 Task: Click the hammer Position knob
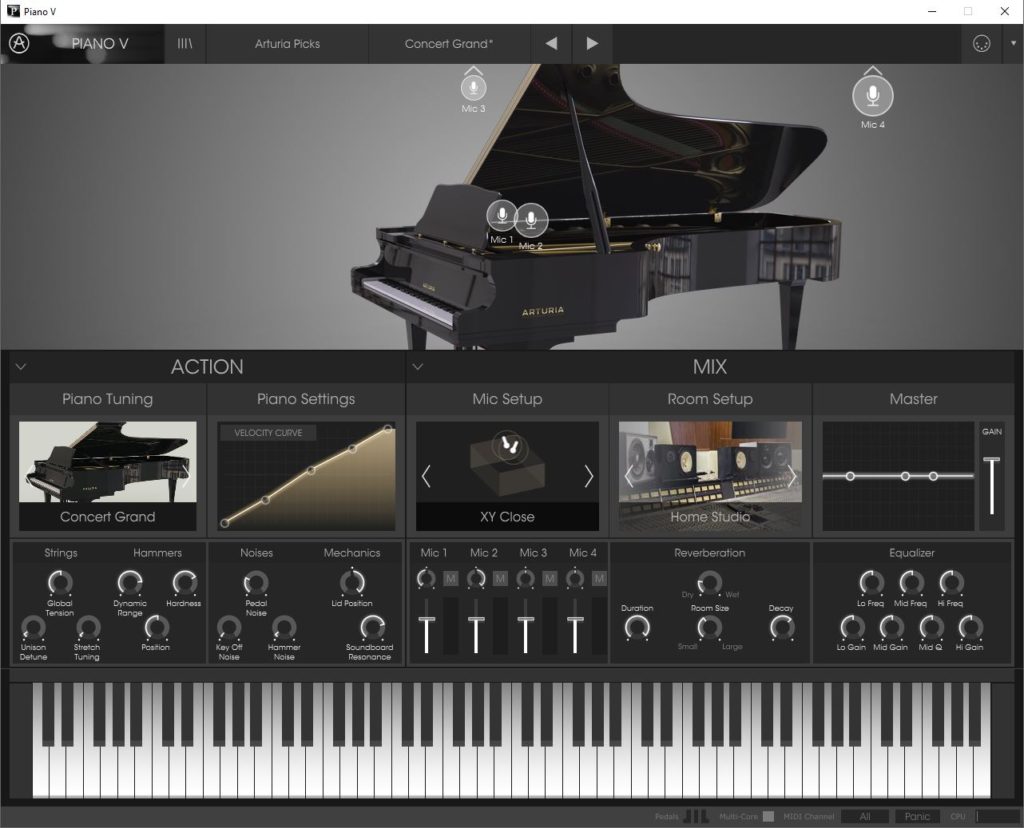tap(156, 627)
